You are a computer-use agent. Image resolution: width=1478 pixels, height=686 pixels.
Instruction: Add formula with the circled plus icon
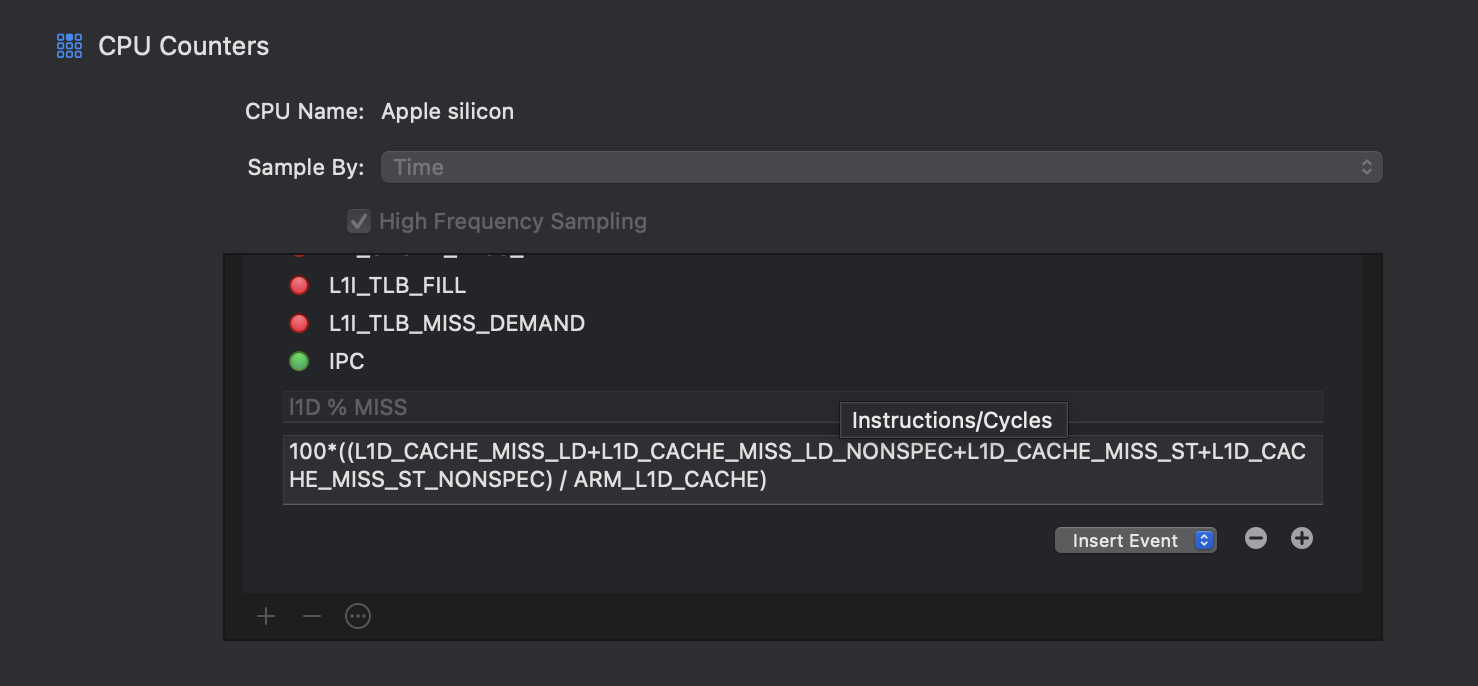coord(1301,539)
